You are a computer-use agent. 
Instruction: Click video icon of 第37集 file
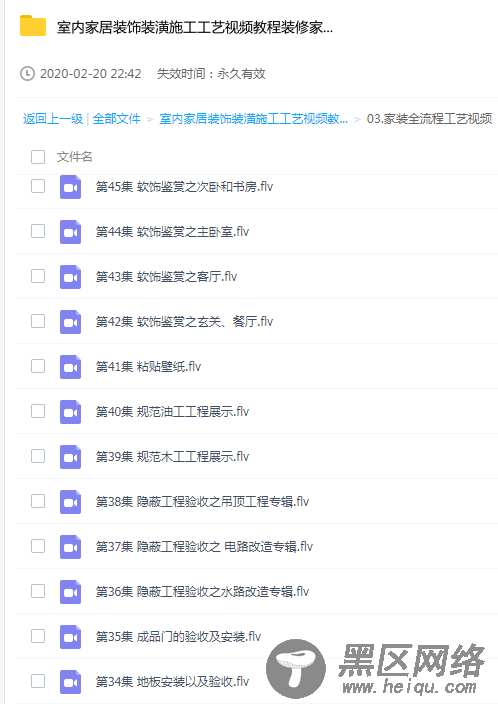71,546
